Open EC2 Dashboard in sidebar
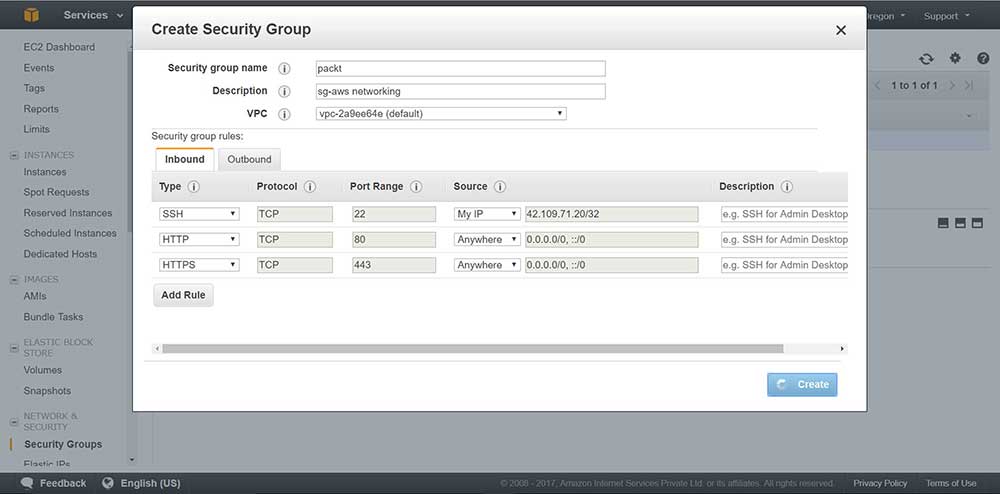The image size is (1000, 494). pos(59,47)
